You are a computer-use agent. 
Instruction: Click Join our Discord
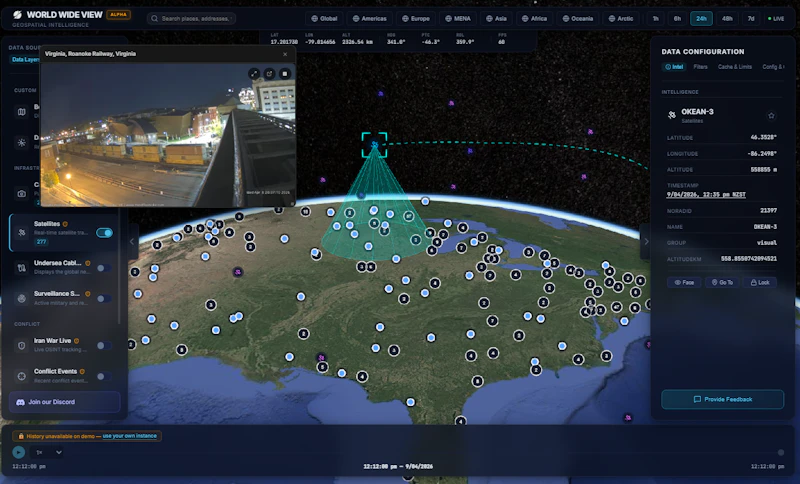click(64, 402)
